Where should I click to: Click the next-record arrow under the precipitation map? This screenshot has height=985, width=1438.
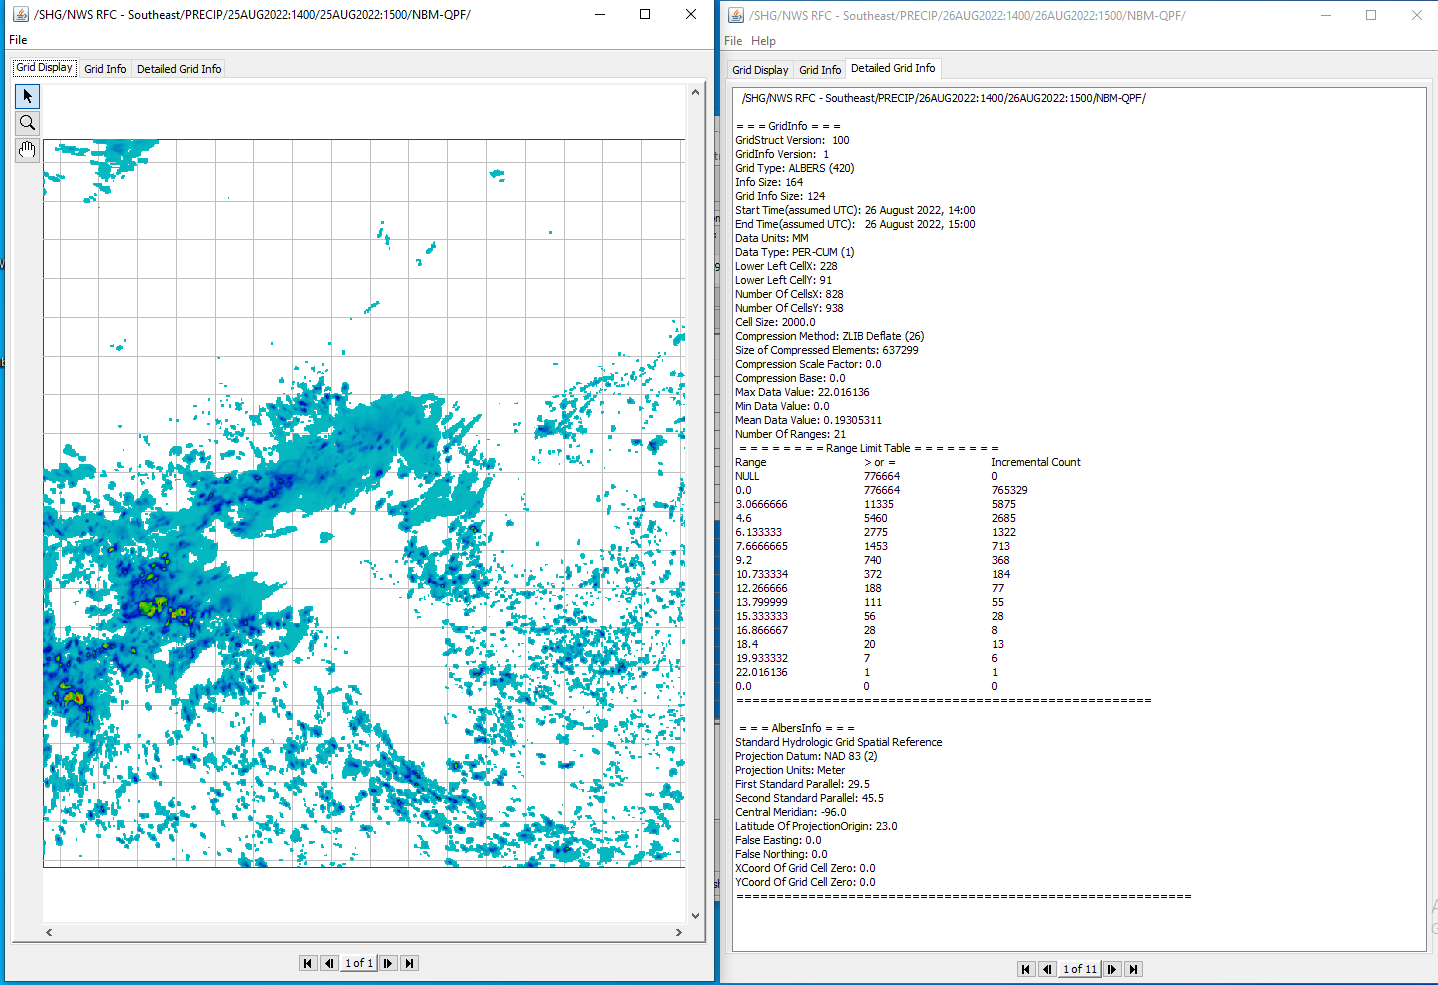pyautogui.click(x=387, y=963)
